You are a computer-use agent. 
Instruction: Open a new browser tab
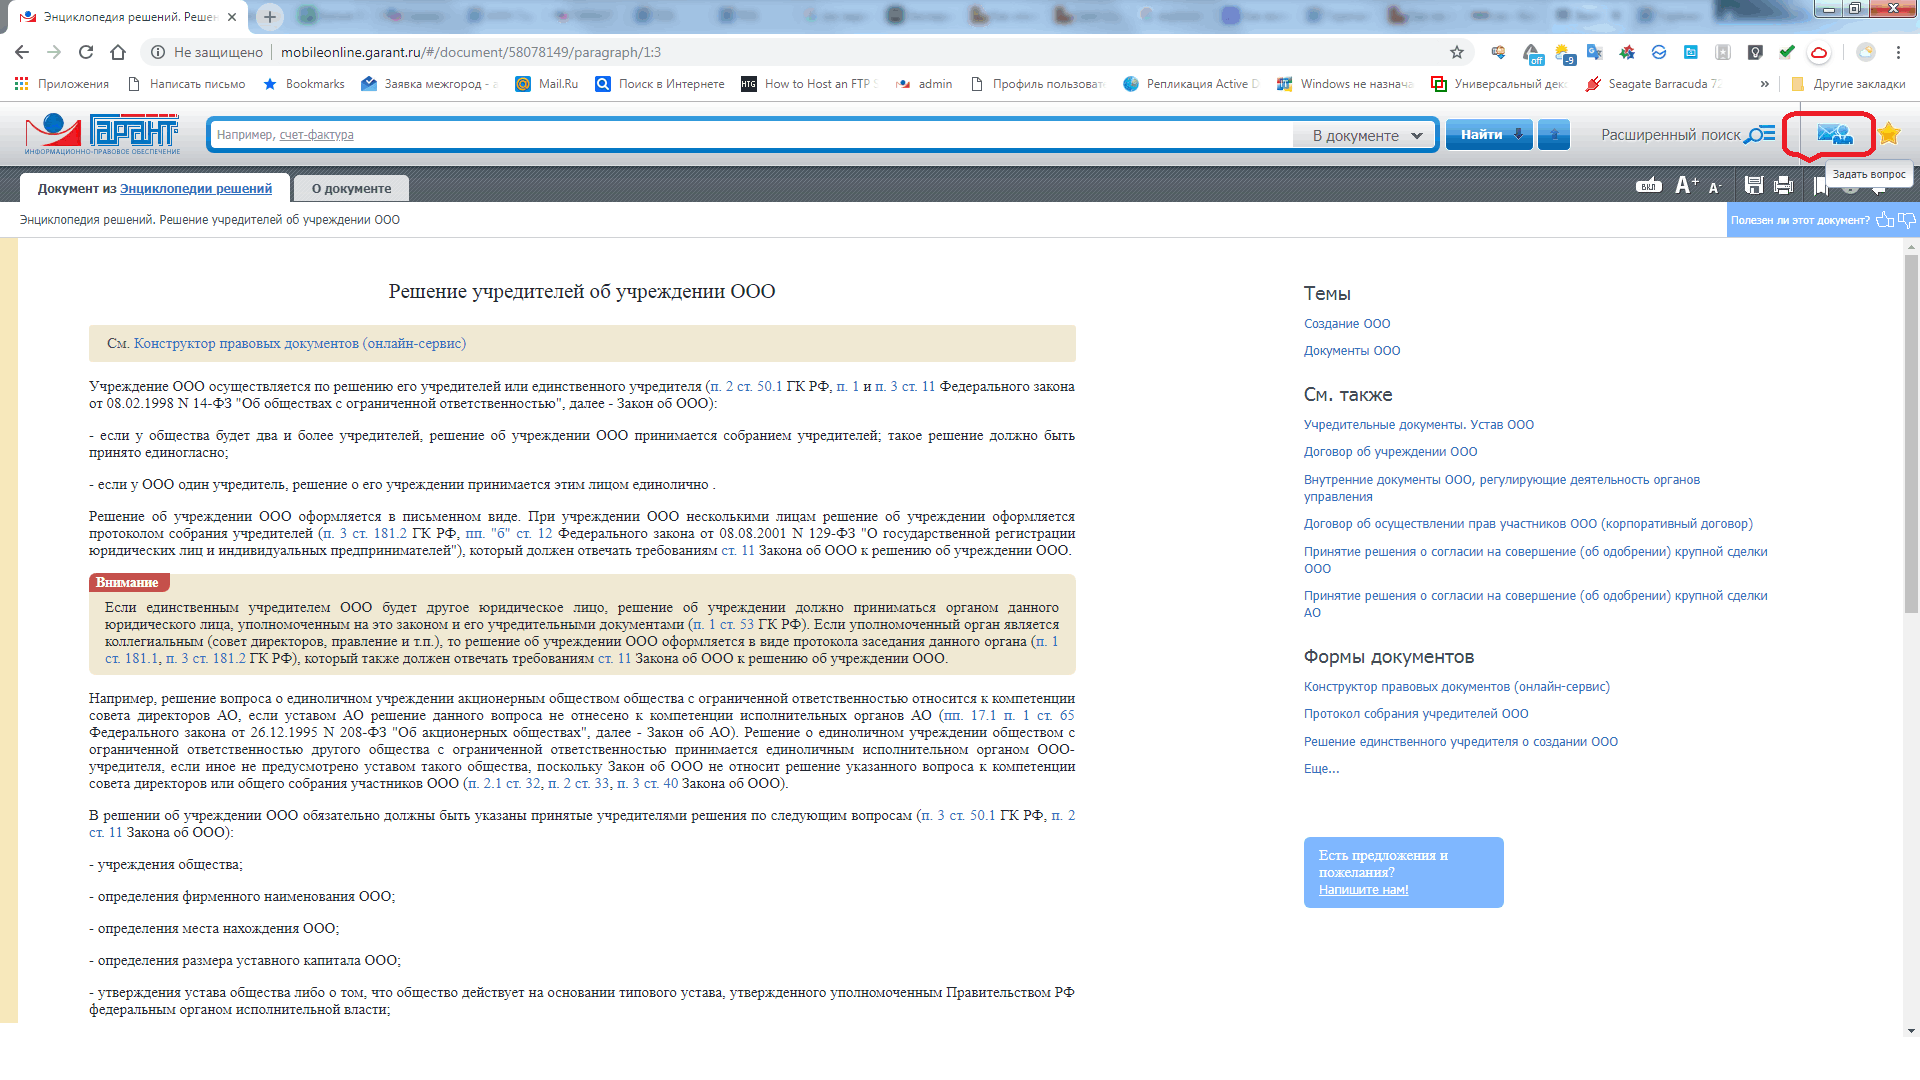click(270, 16)
